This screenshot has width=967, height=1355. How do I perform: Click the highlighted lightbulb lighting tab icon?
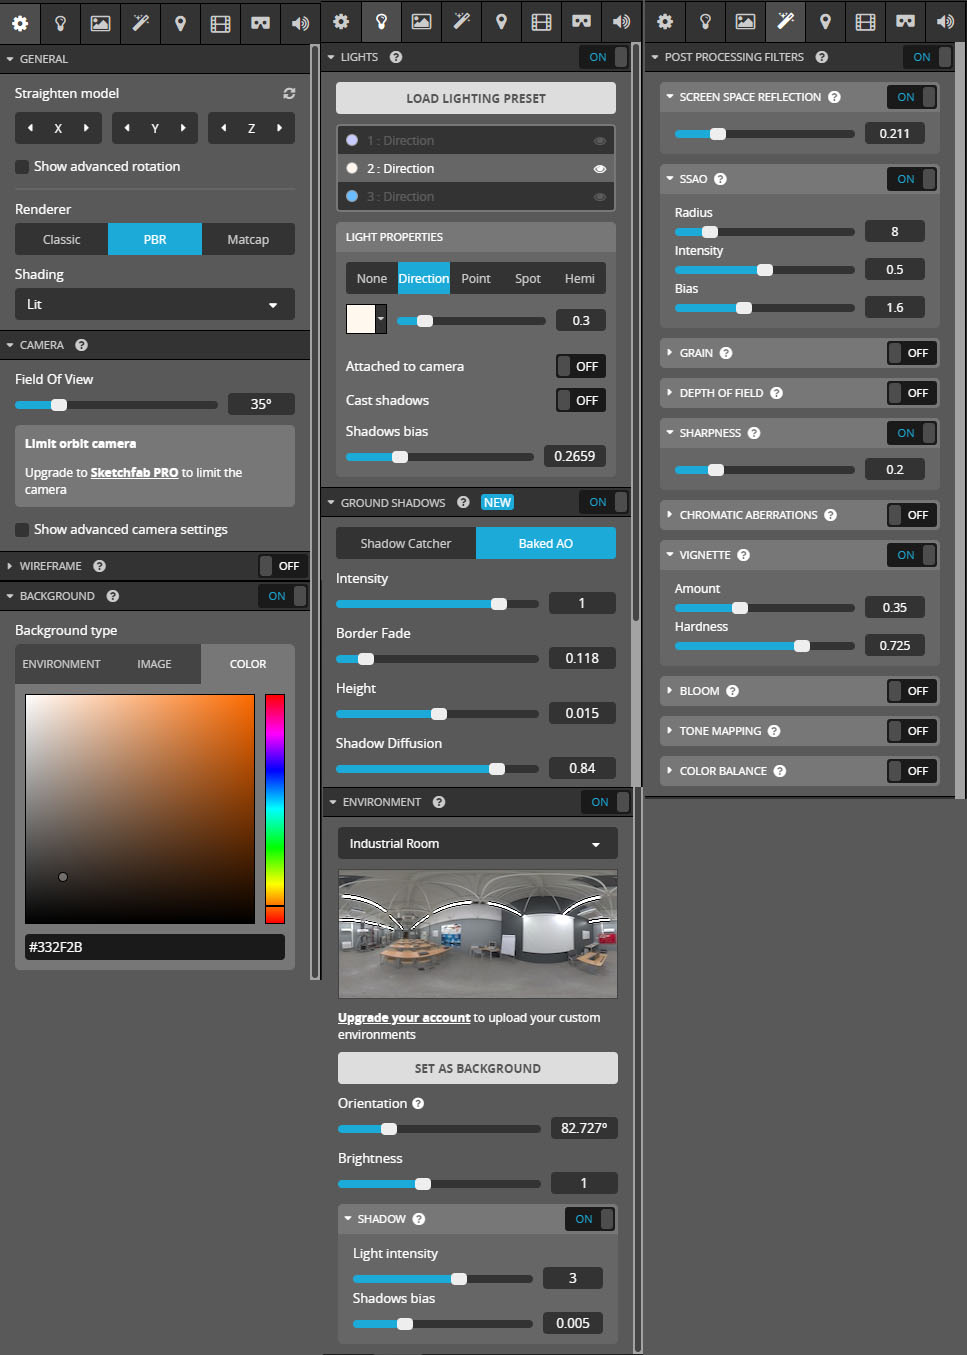[381, 21]
